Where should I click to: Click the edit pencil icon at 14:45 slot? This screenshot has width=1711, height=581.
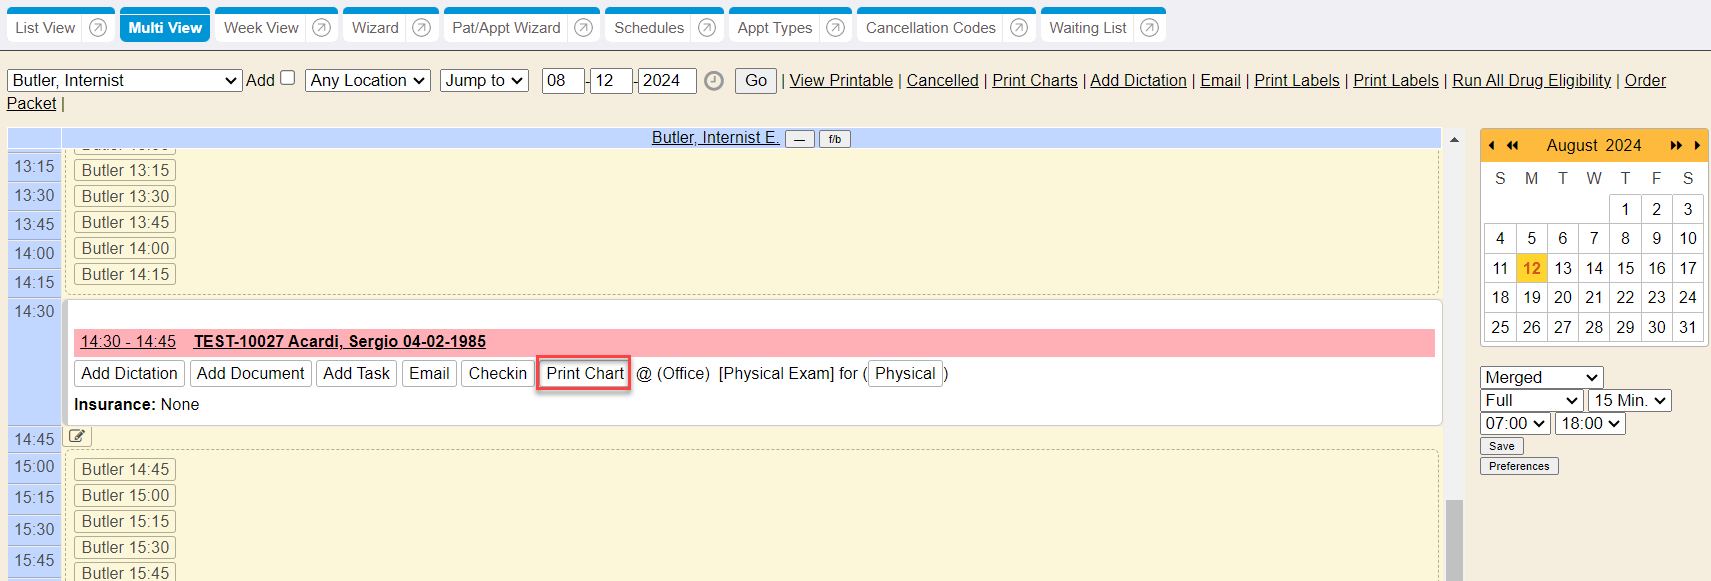(x=77, y=436)
